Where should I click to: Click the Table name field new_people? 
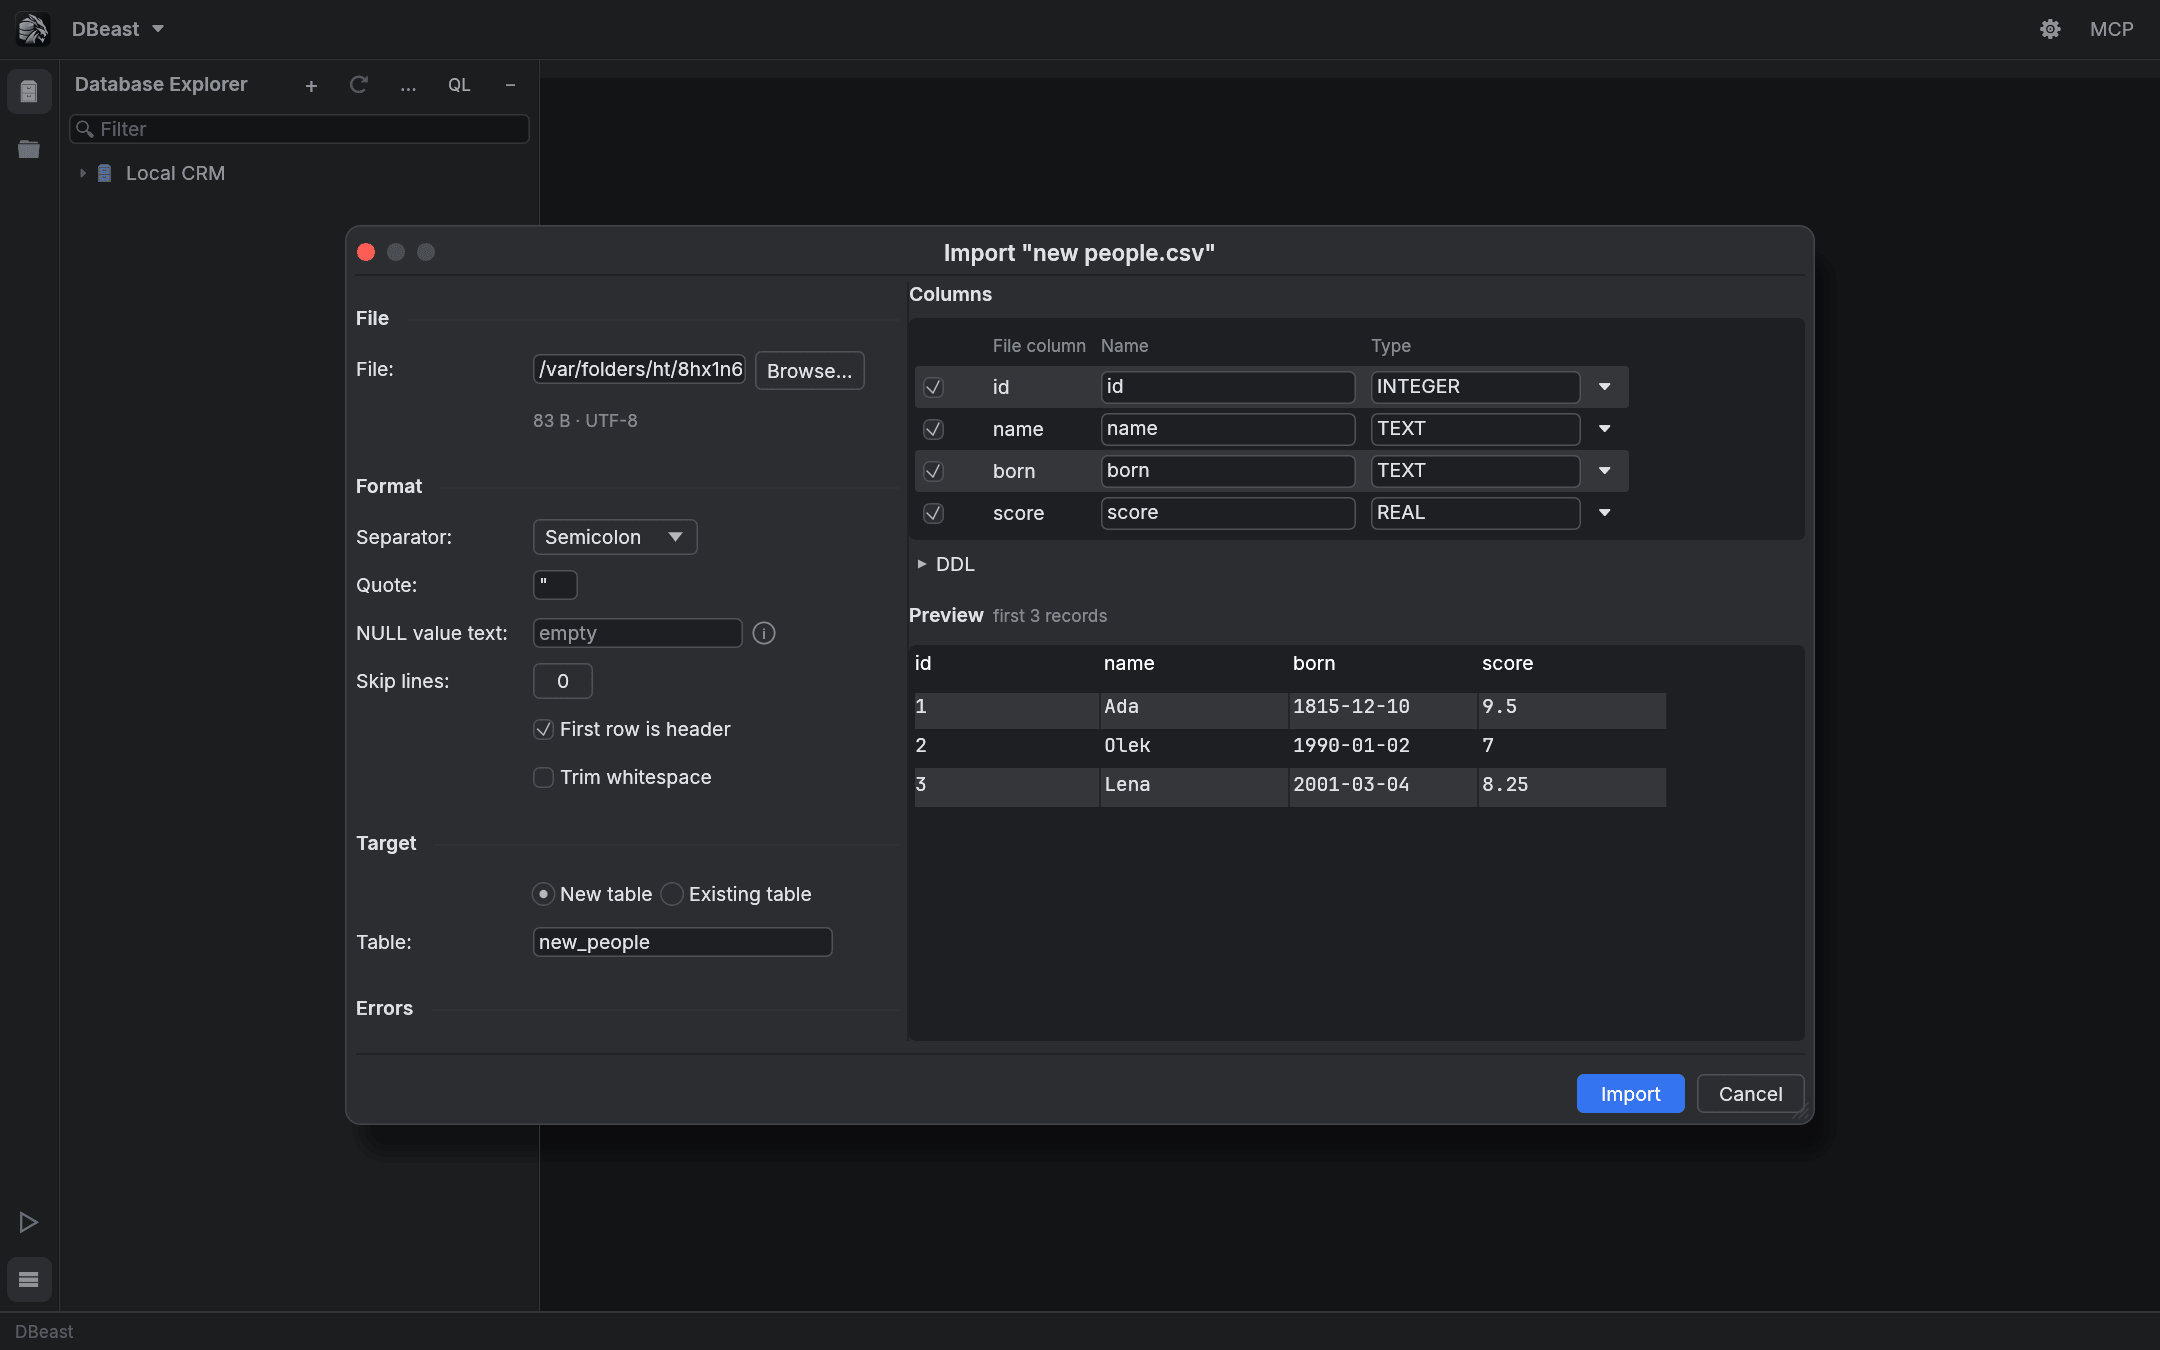coord(682,942)
